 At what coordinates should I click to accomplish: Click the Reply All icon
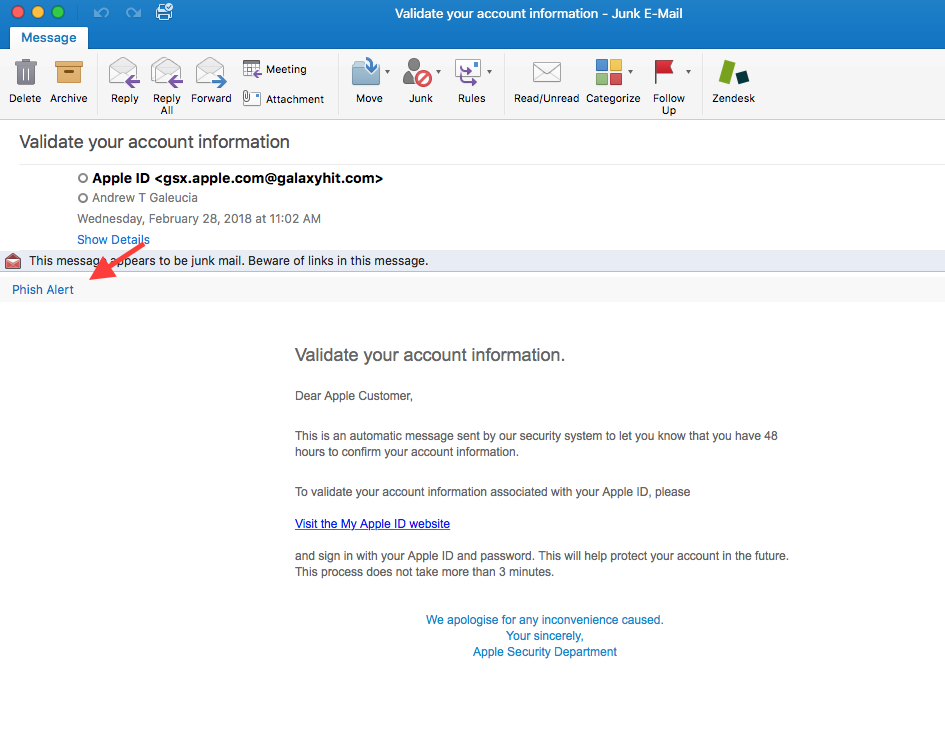pyautogui.click(x=167, y=72)
